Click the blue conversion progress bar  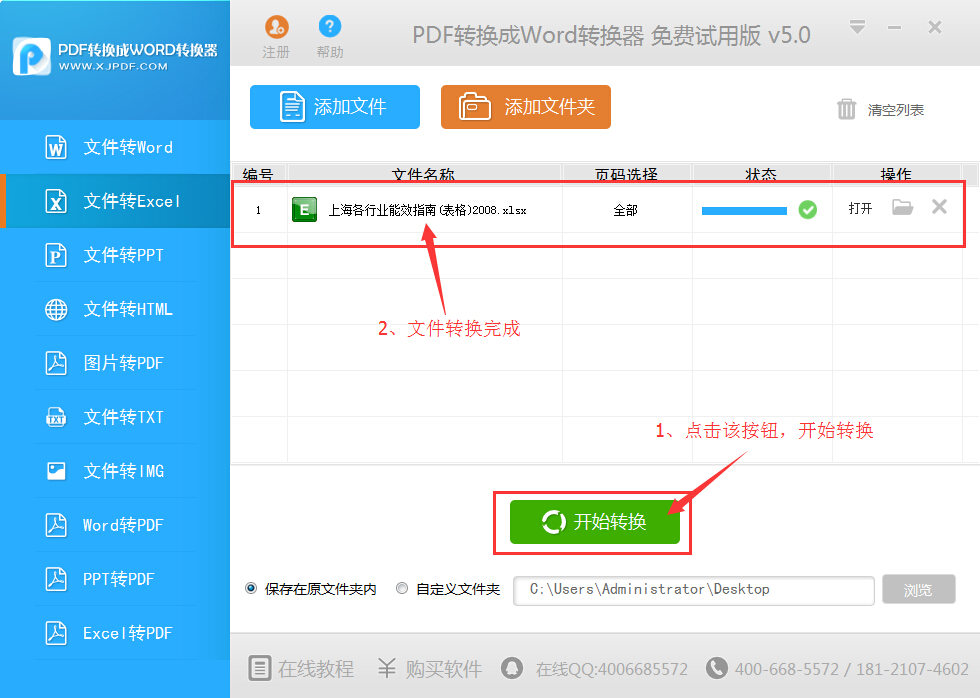[x=744, y=211]
